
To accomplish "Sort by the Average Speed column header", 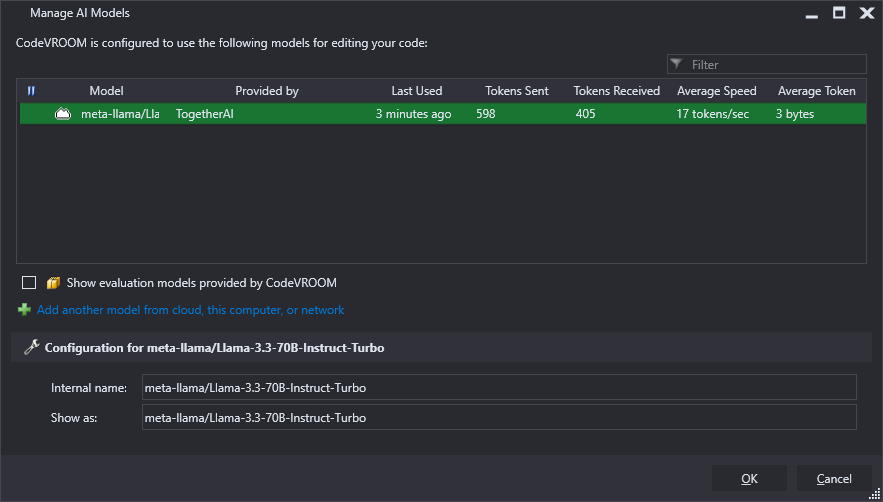I will 716,91.
